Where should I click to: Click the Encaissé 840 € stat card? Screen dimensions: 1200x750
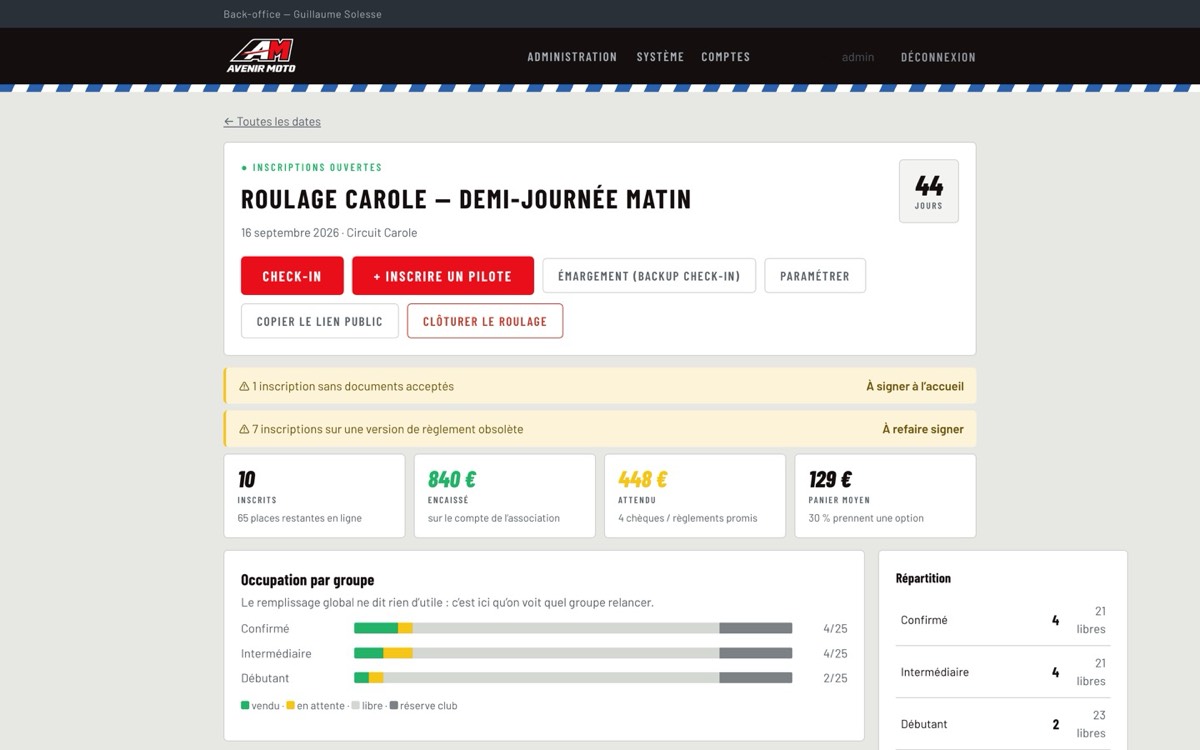[505, 496]
